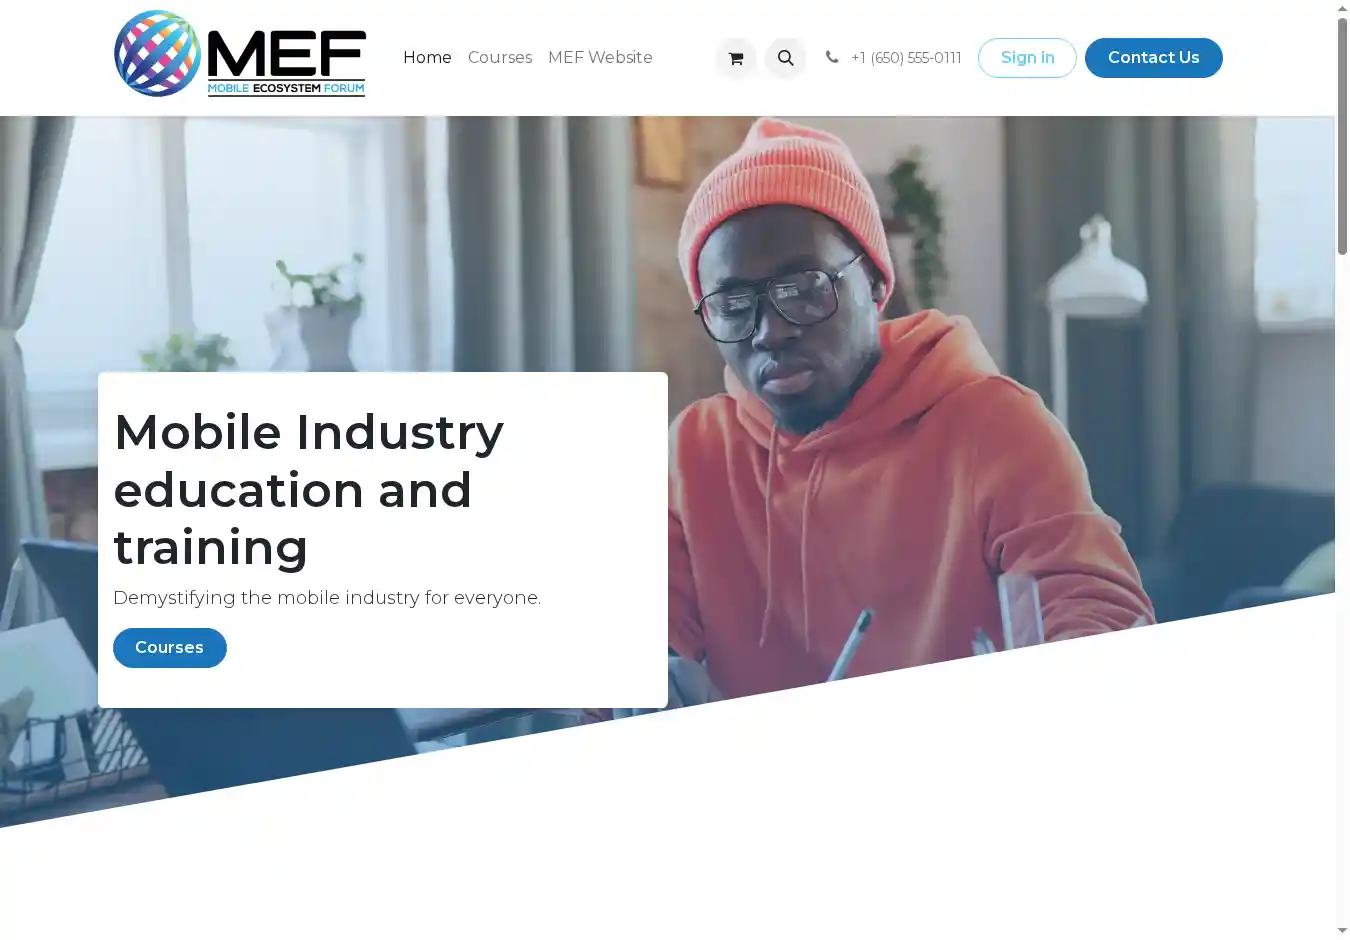Click the Demystifying the mobile industry tagline
This screenshot has height=940, width=1350.
pyautogui.click(x=327, y=598)
